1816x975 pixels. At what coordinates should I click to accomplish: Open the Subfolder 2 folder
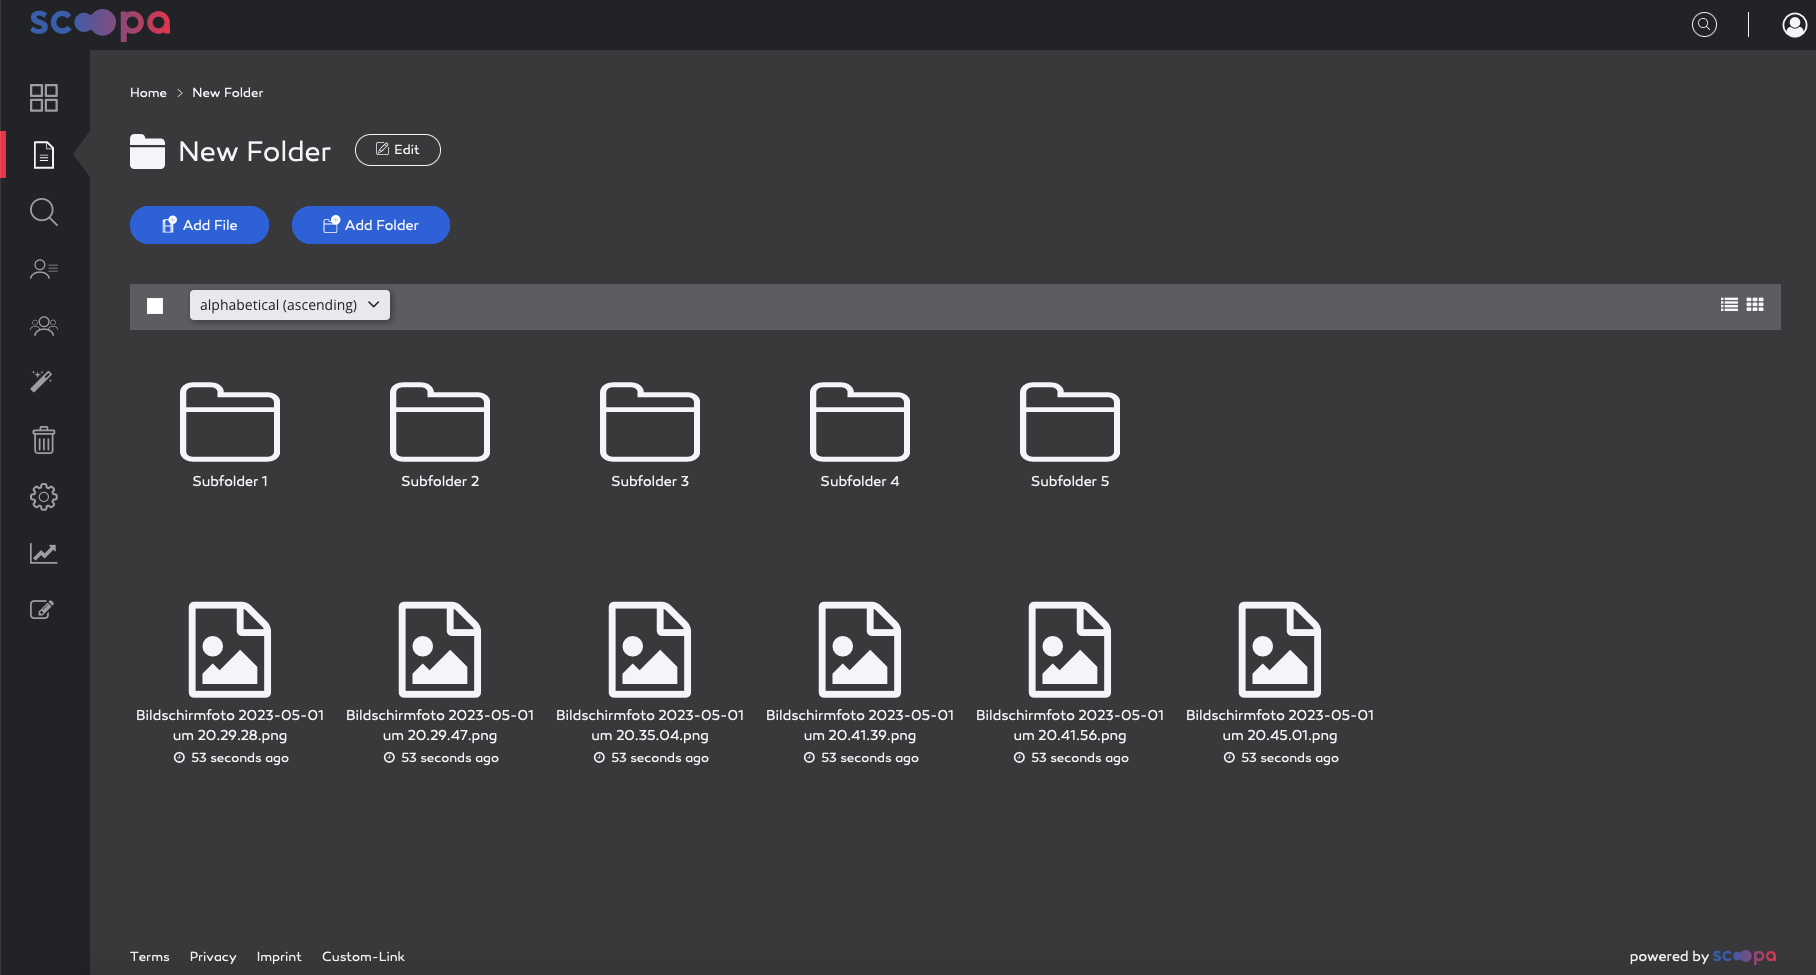pos(440,435)
